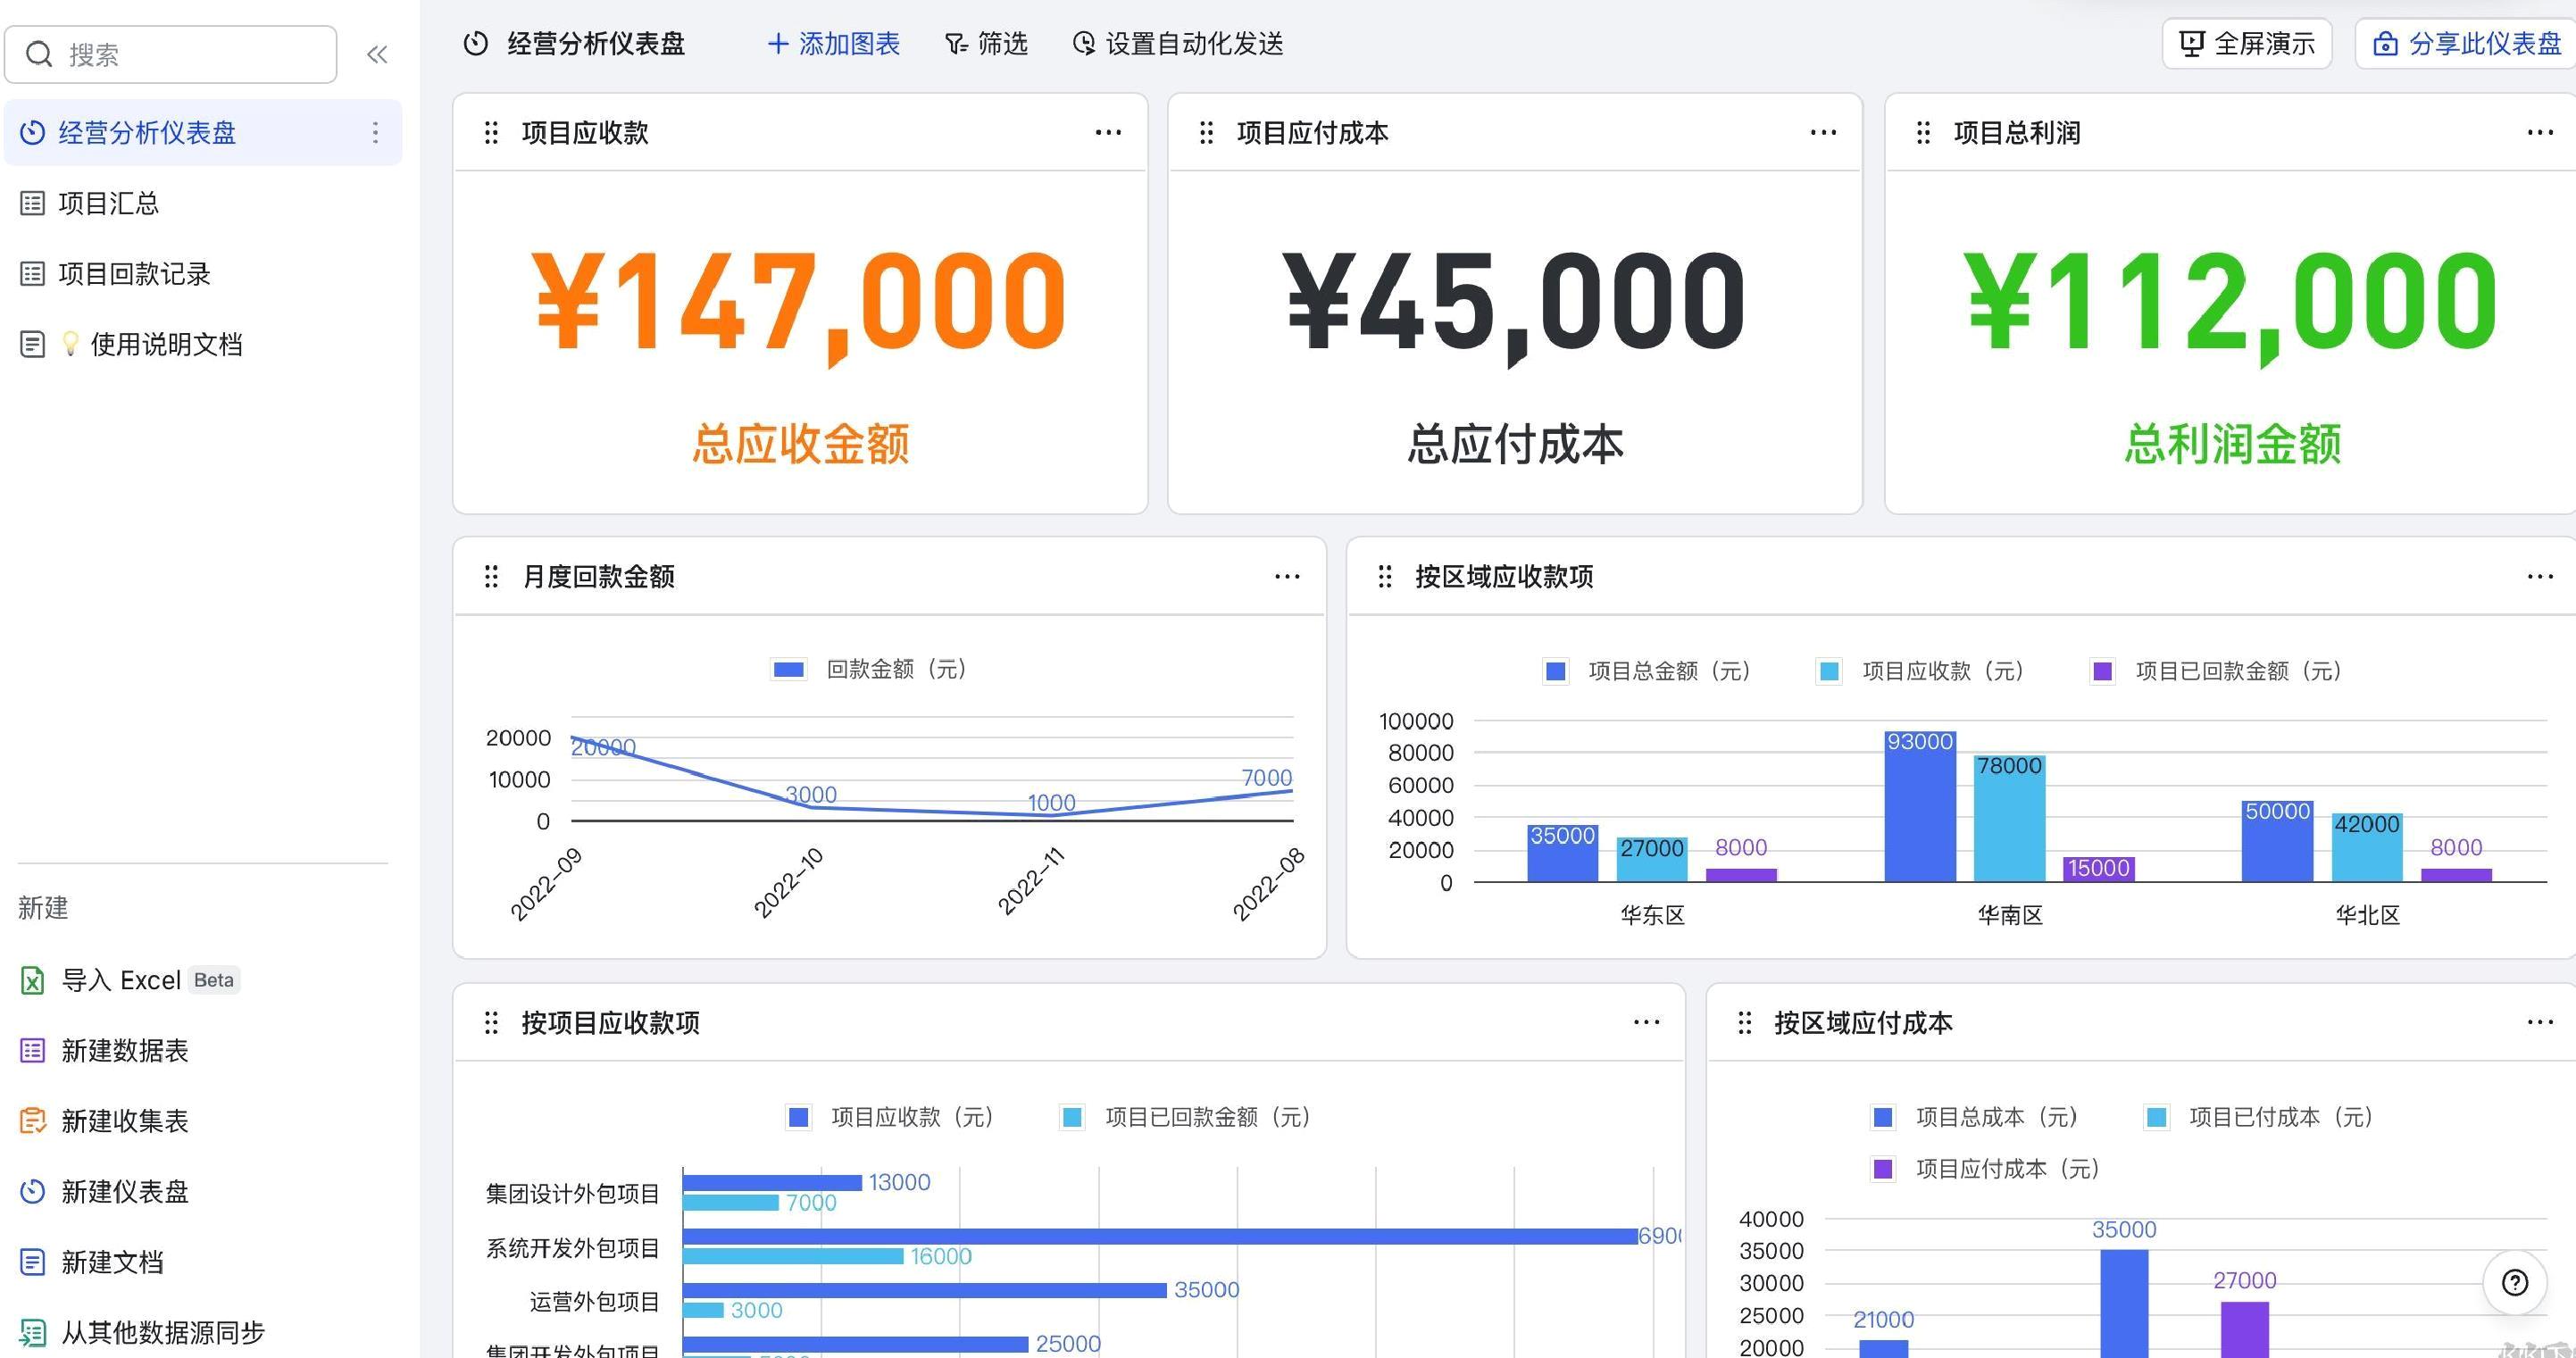Click the 新建仪表盘 dashboard icon
Image resolution: width=2576 pixels, height=1358 pixels.
click(x=32, y=1191)
